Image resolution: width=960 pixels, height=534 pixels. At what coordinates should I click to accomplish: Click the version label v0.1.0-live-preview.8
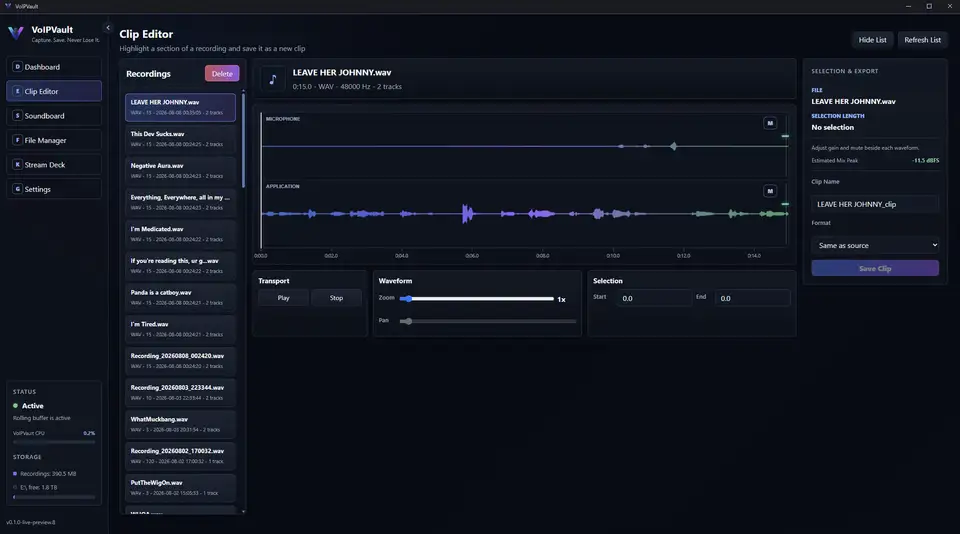[31, 522]
